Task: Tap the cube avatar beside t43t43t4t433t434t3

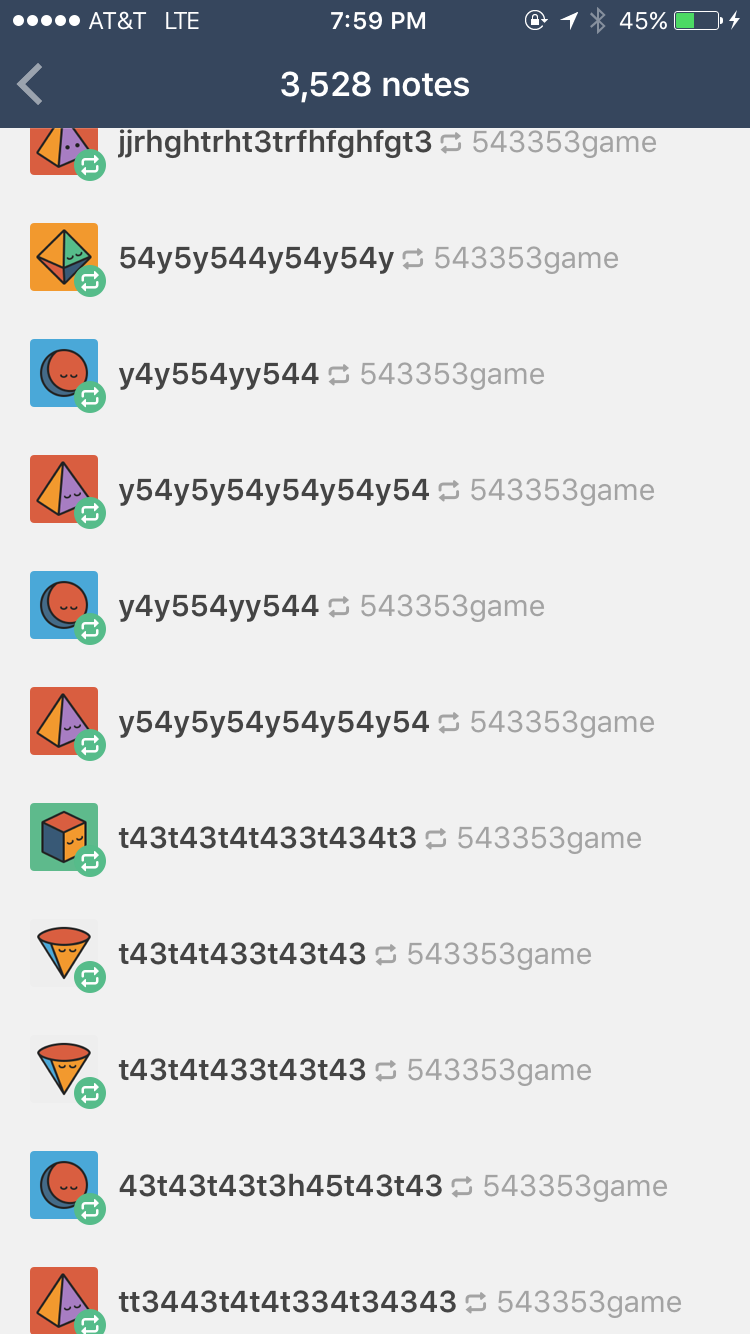Action: [64, 837]
